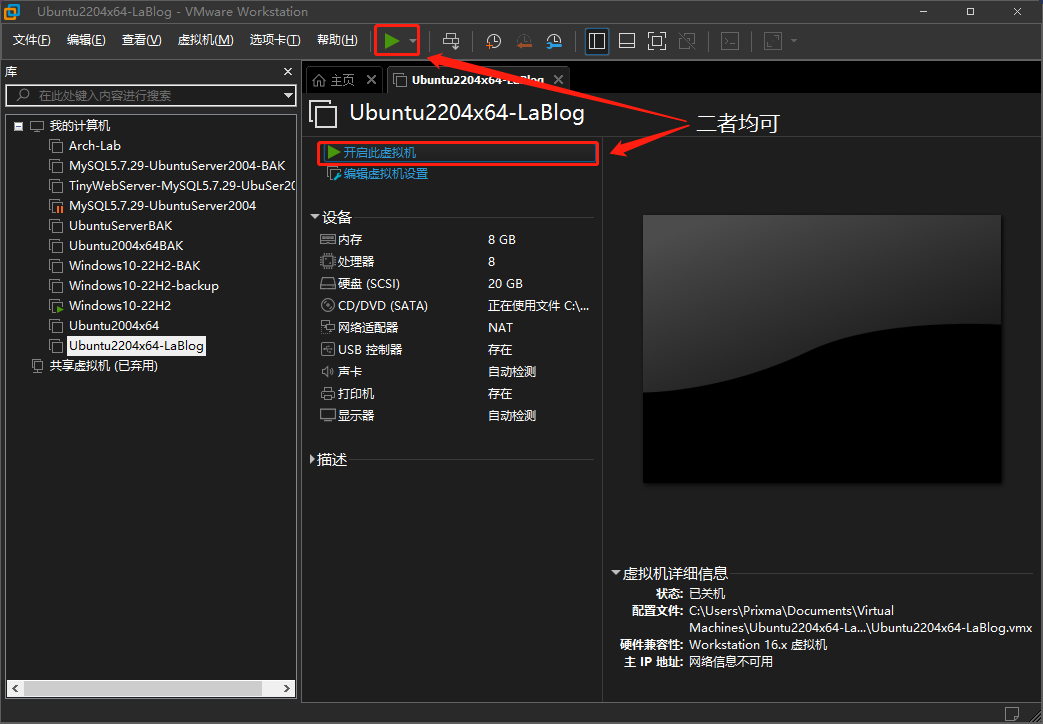Click the large VM icon beside the title
1043x724 pixels.
(323, 114)
